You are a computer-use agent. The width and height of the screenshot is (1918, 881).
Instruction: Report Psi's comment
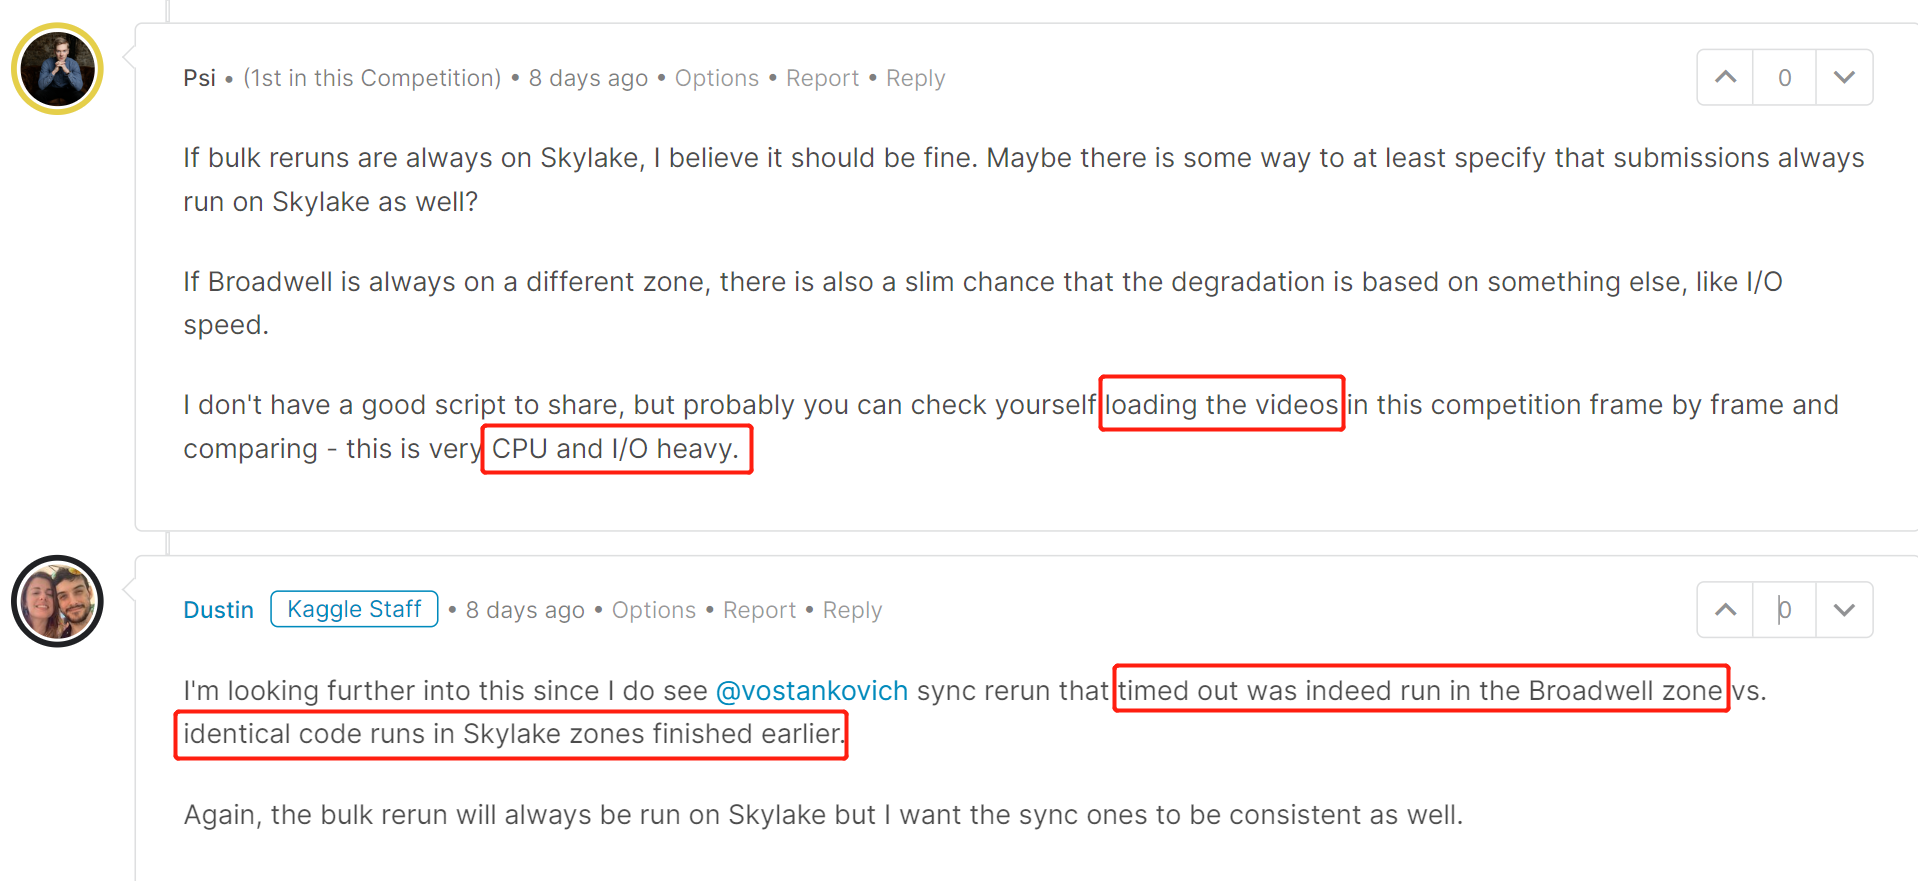pyautogui.click(x=822, y=78)
